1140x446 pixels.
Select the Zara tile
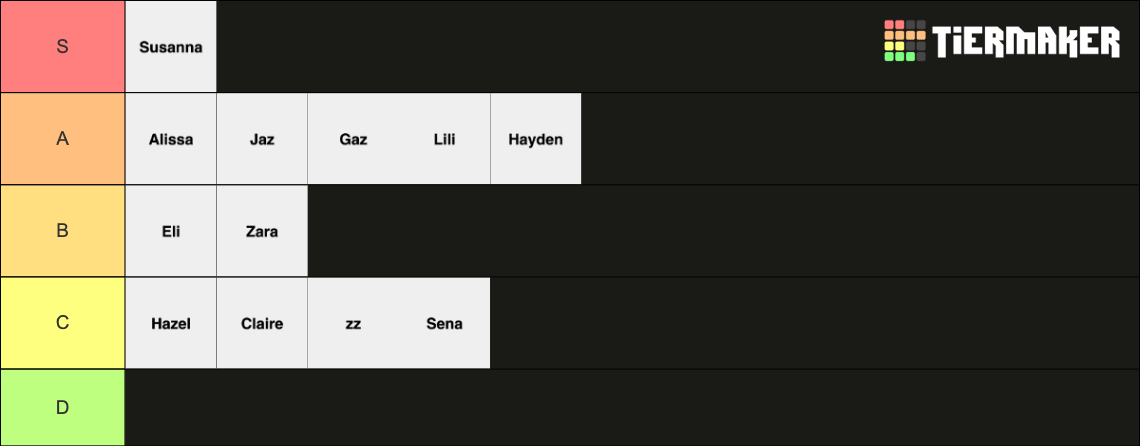(262, 231)
